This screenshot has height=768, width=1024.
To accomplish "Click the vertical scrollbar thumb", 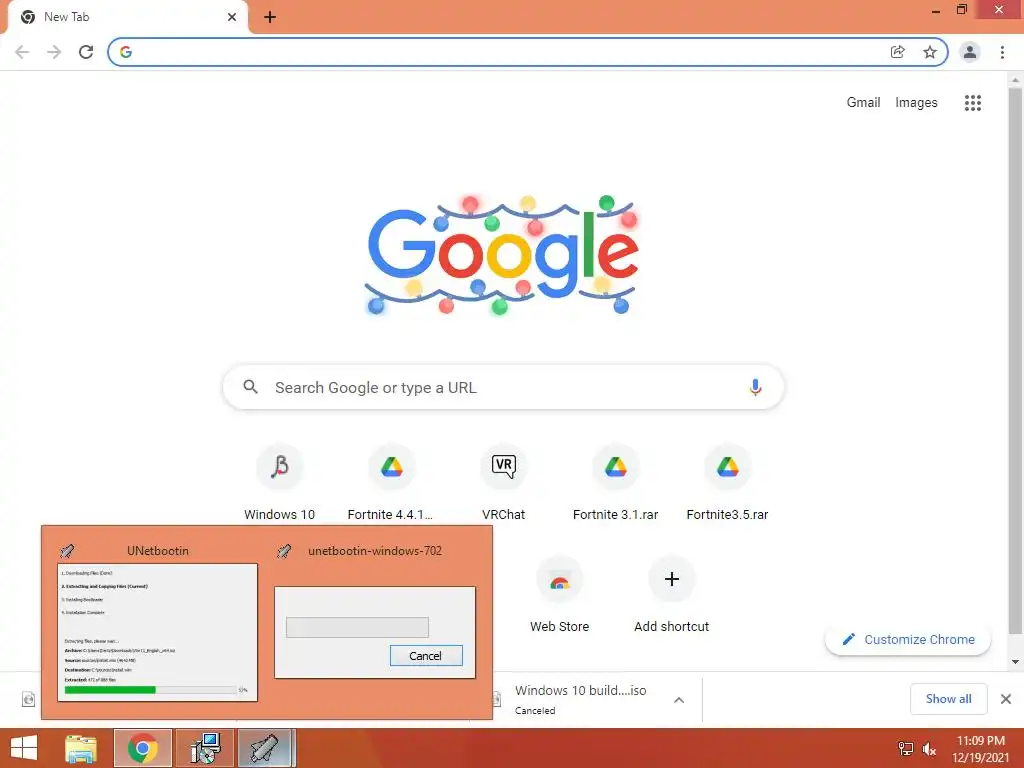I will [x=1015, y=359].
